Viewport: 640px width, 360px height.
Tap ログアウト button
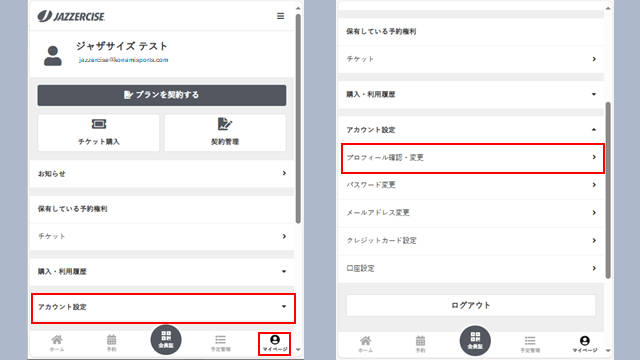[471, 305]
